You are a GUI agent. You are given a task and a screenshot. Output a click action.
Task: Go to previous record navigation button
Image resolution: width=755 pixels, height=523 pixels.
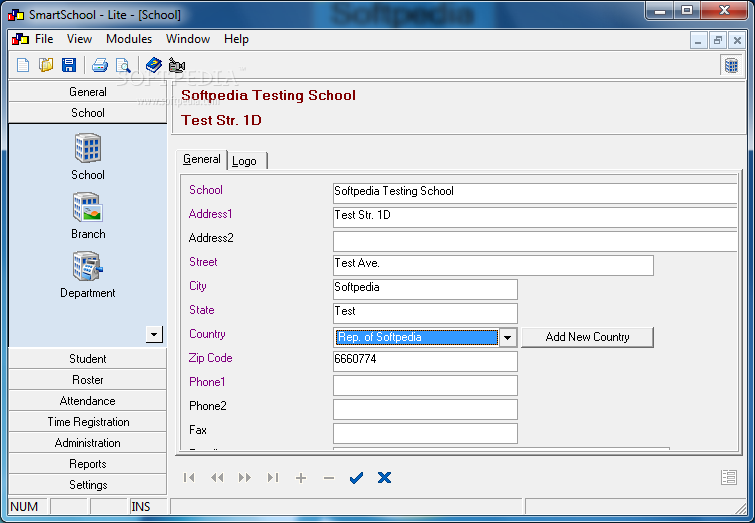(217, 477)
